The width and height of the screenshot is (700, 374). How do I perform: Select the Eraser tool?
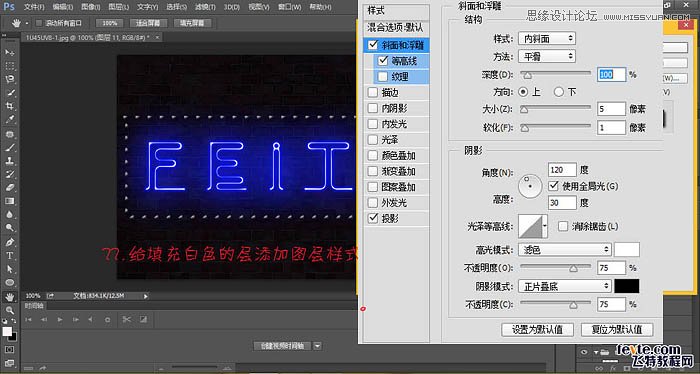(x=10, y=187)
